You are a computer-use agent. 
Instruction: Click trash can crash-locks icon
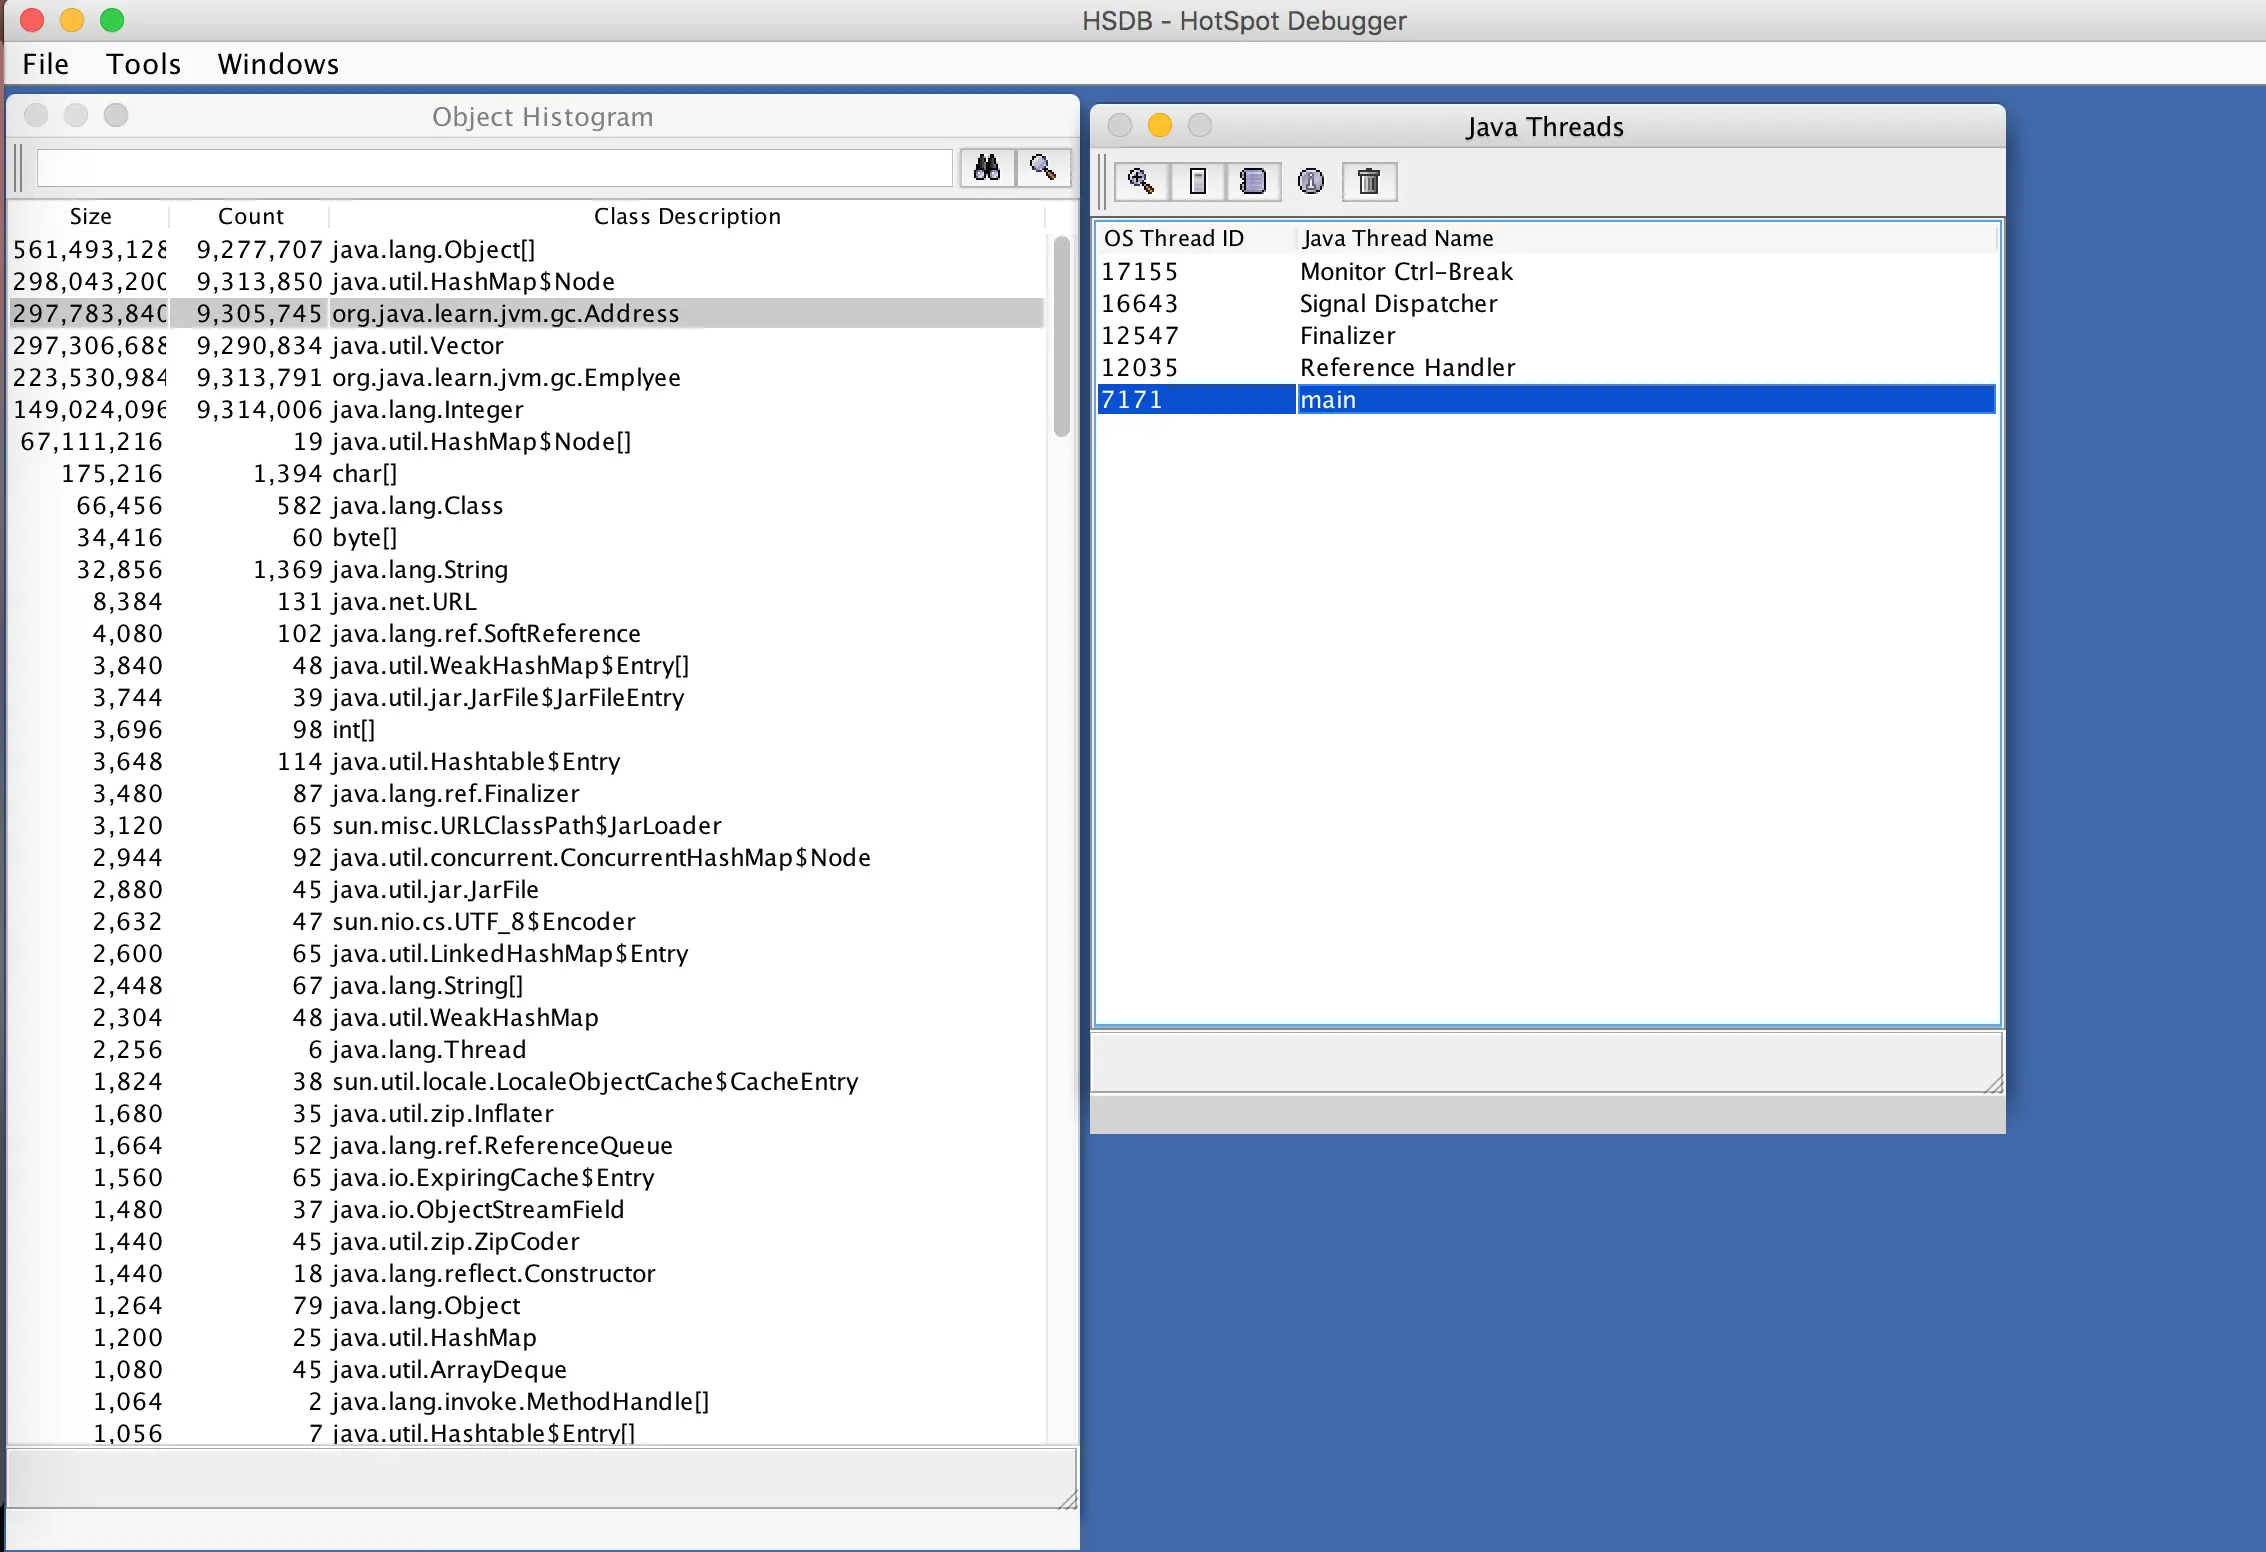tap(1368, 182)
